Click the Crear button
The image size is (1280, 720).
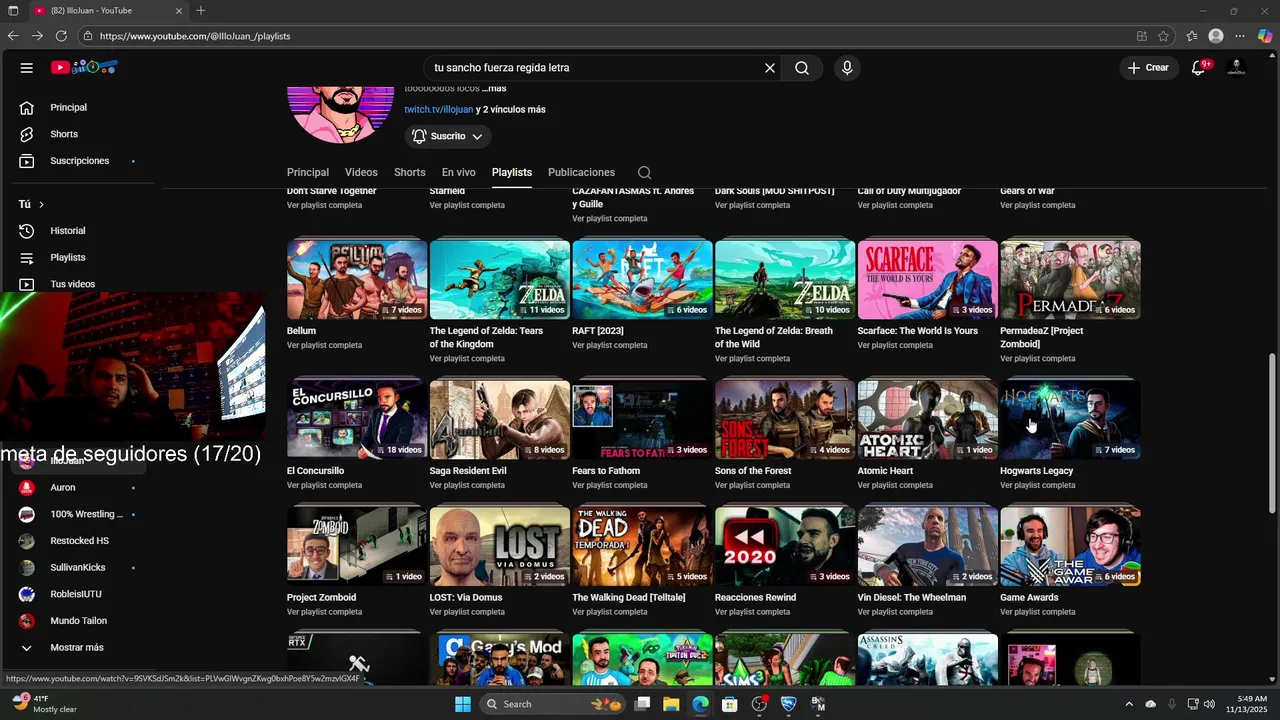[x=1148, y=68]
